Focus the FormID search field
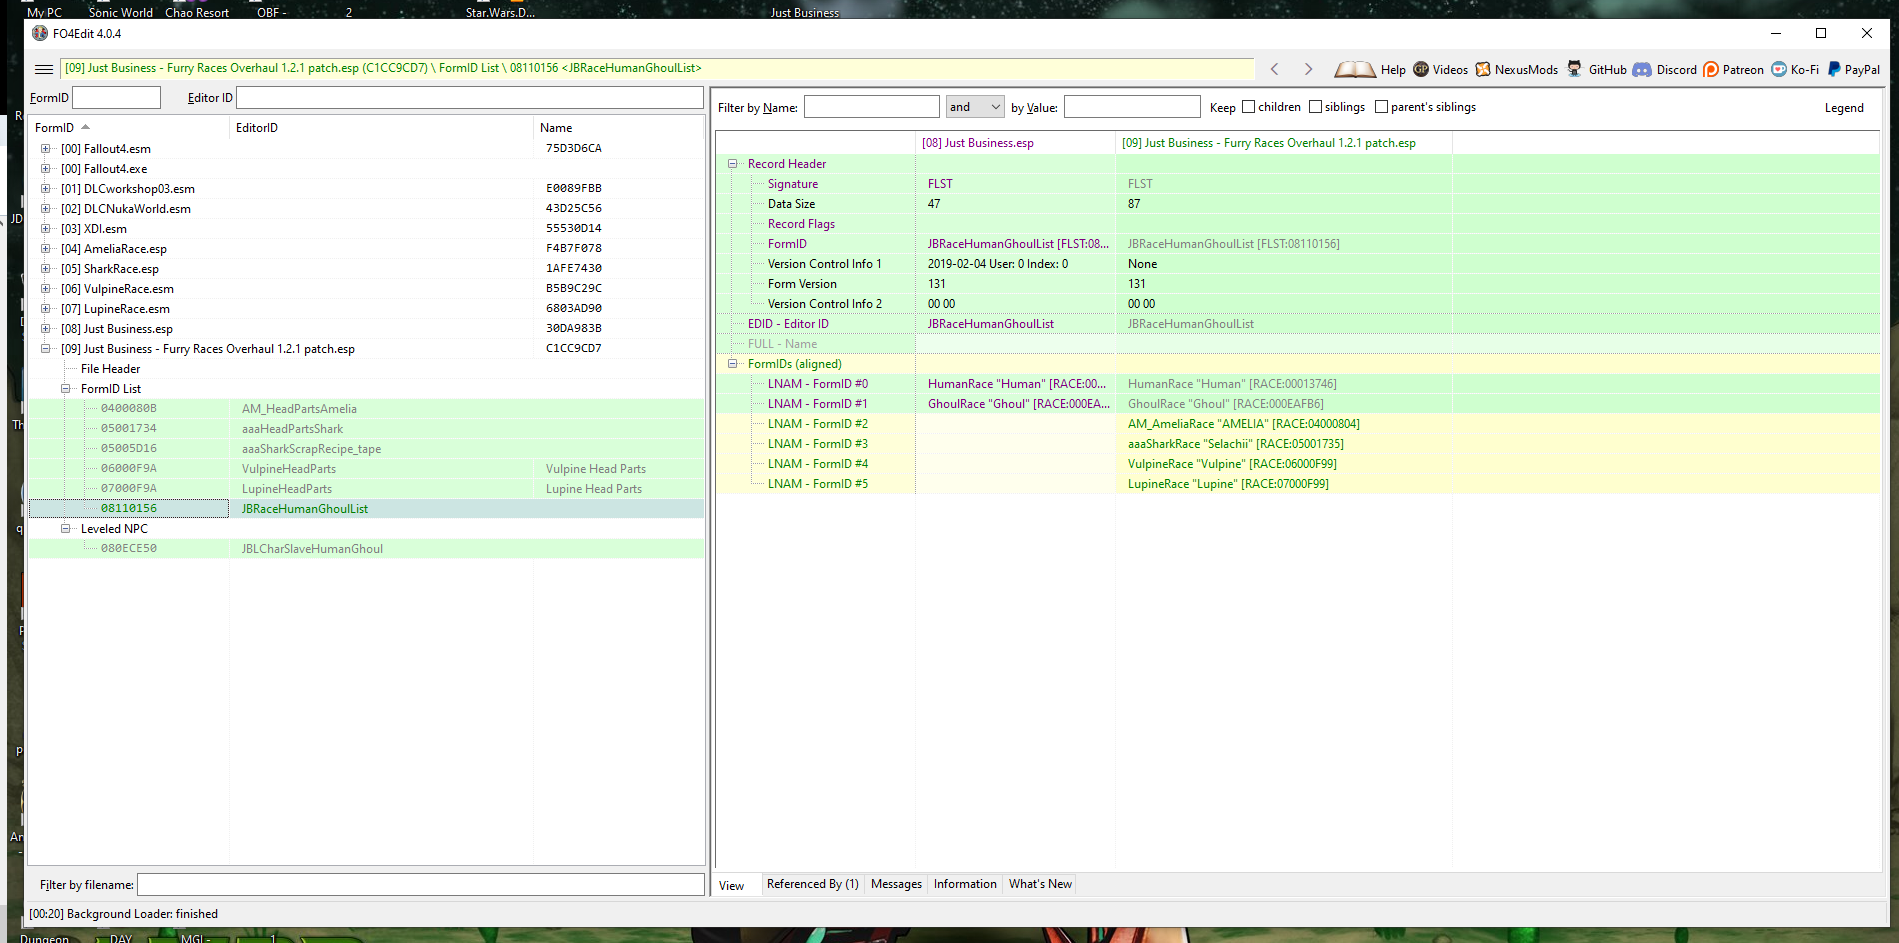The image size is (1899, 943). [x=116, y=97]
